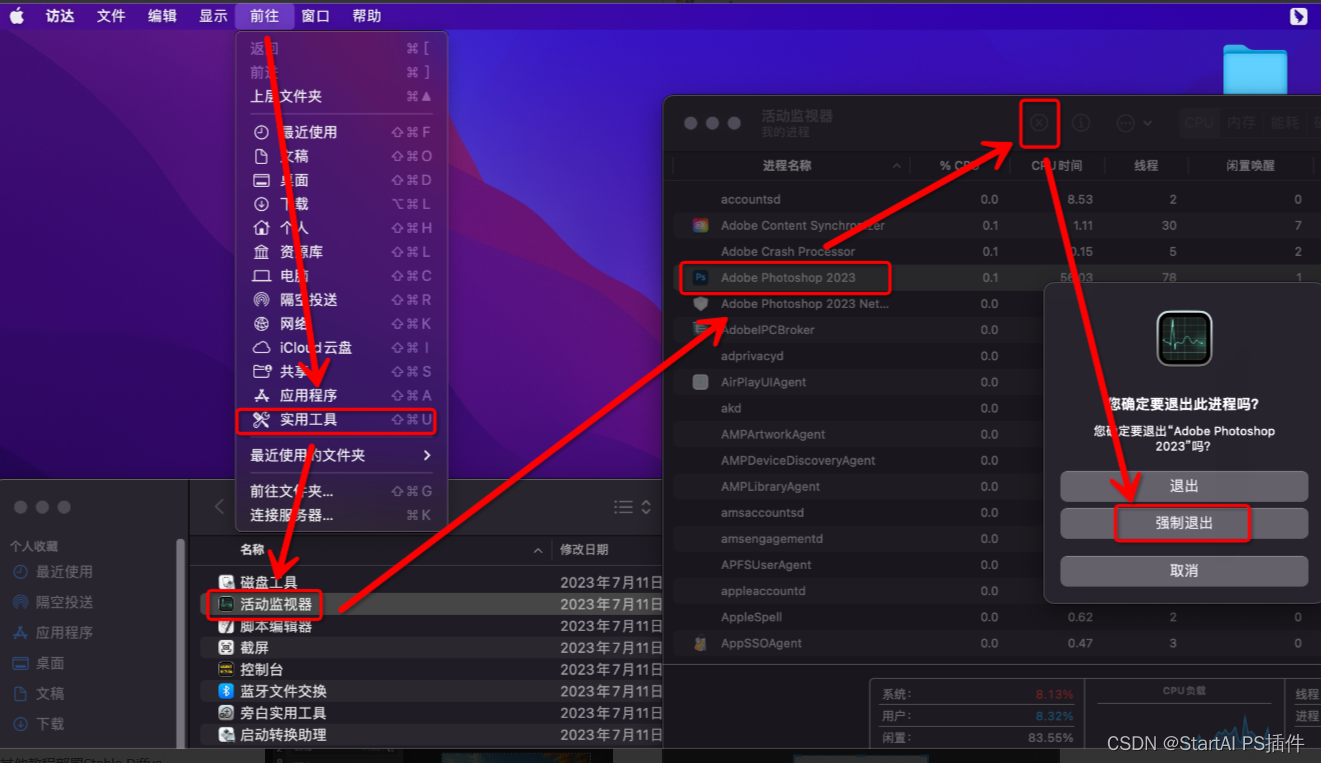Click the process info (i) toolbar icon
The image size is (1321, 763).
click(1081, 123)
